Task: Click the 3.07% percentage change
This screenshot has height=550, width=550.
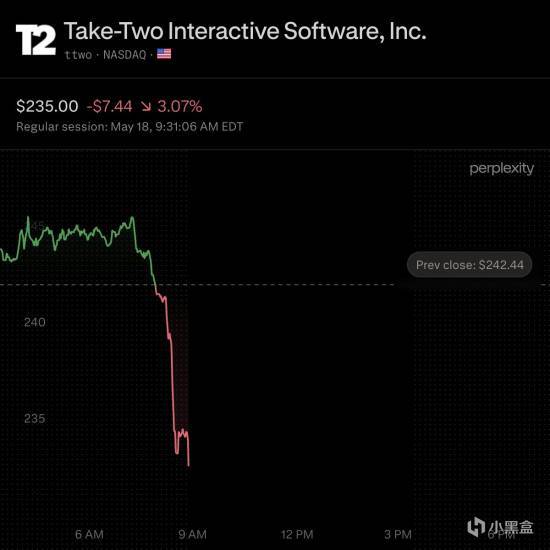Action: pyautogui.click(x=180, y=106)
